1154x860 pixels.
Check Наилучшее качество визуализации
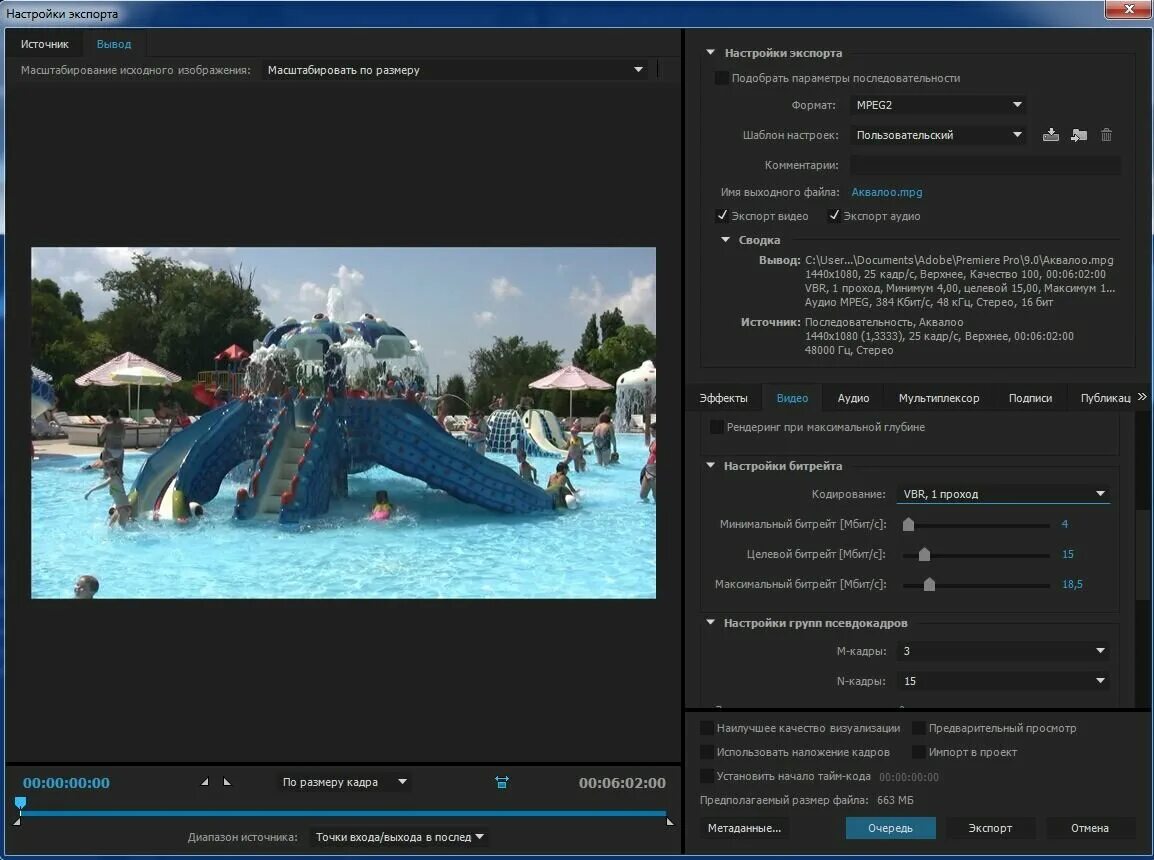coord(707,728)
